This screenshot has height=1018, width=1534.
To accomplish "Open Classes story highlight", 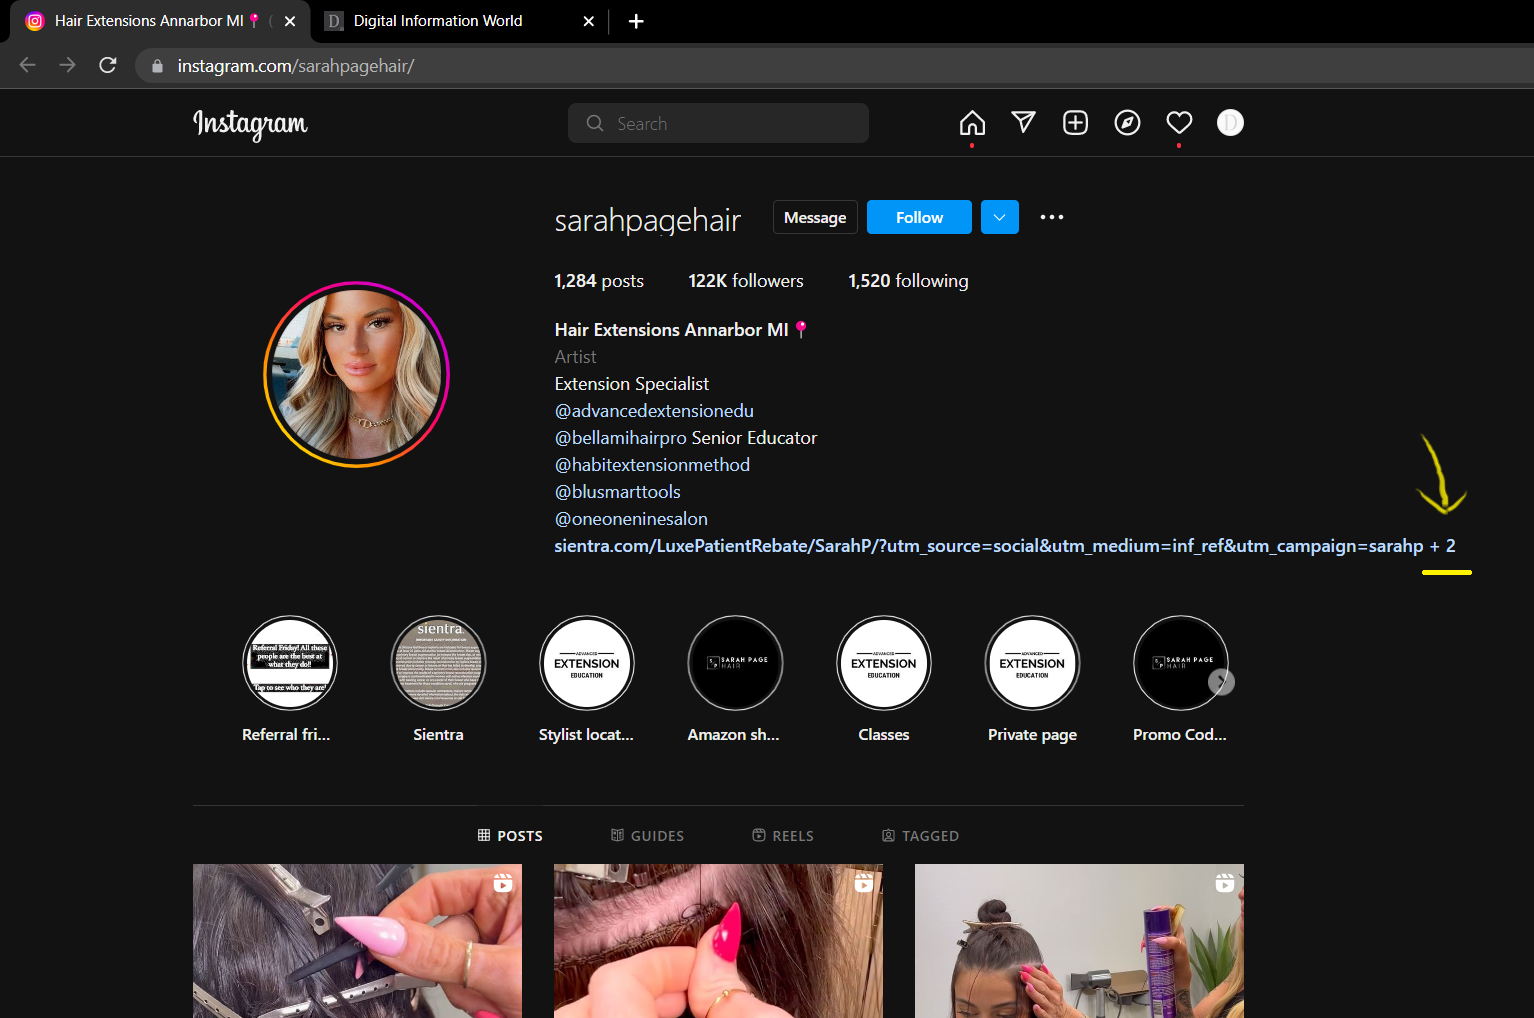I will tap(884, 663).
